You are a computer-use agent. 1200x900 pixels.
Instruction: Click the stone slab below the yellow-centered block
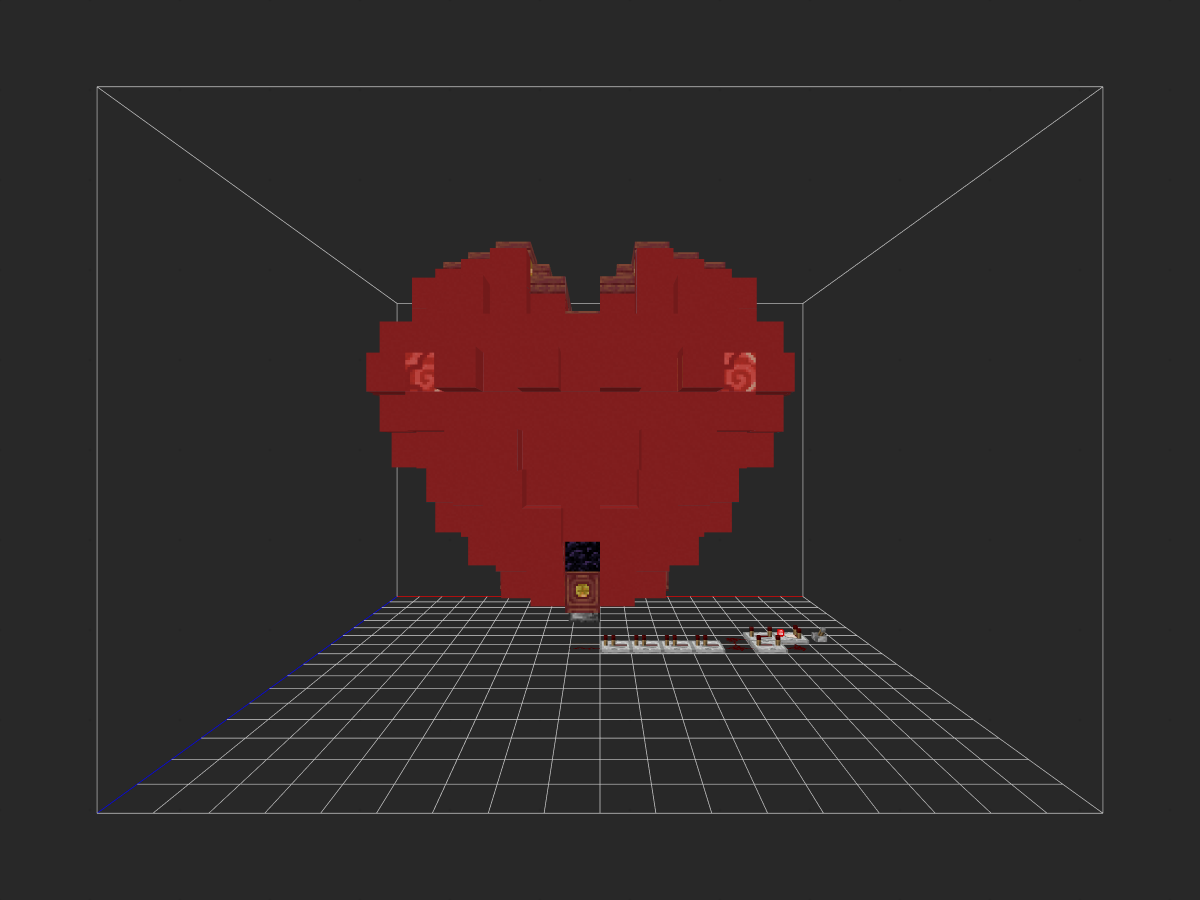coord(584,617)
